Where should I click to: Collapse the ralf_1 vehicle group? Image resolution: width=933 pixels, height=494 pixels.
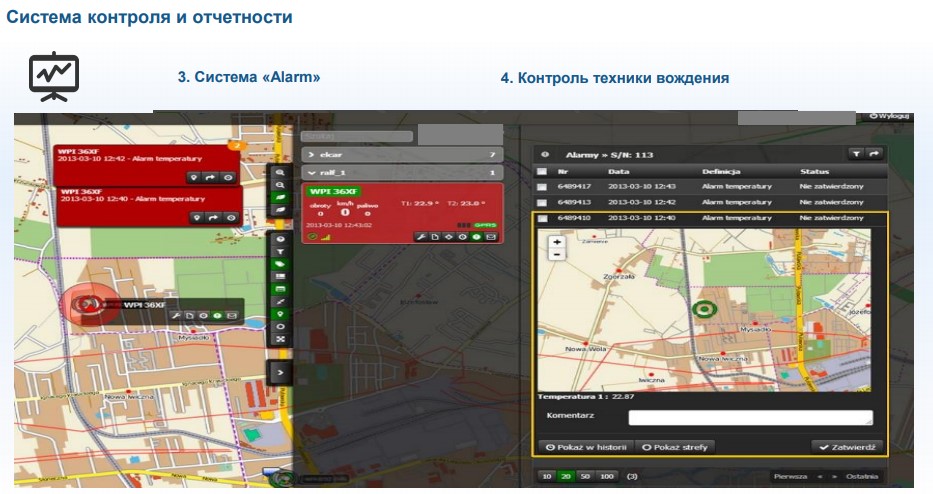tap(400, 172)
